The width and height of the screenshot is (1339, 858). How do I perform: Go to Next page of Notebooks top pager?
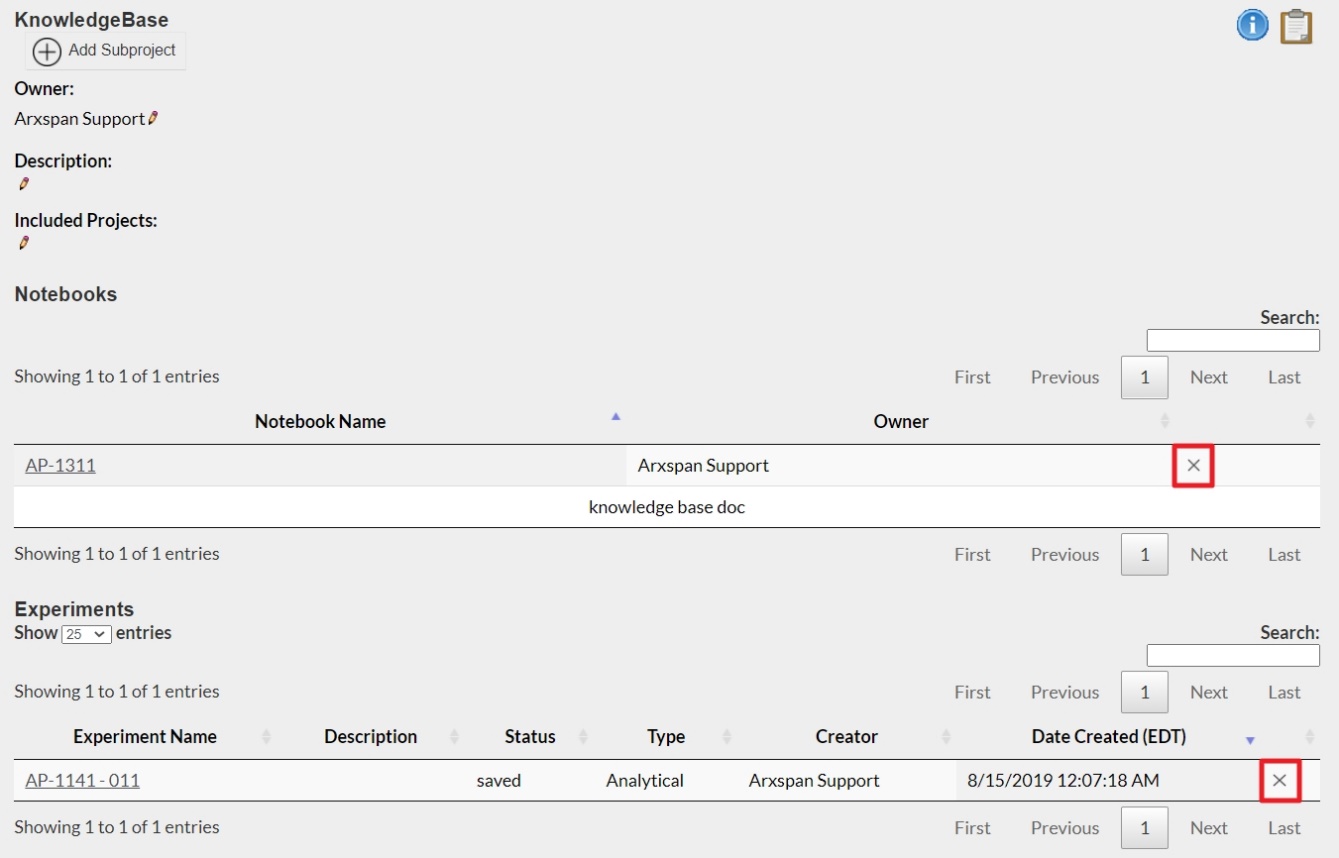pos(1208,378)
